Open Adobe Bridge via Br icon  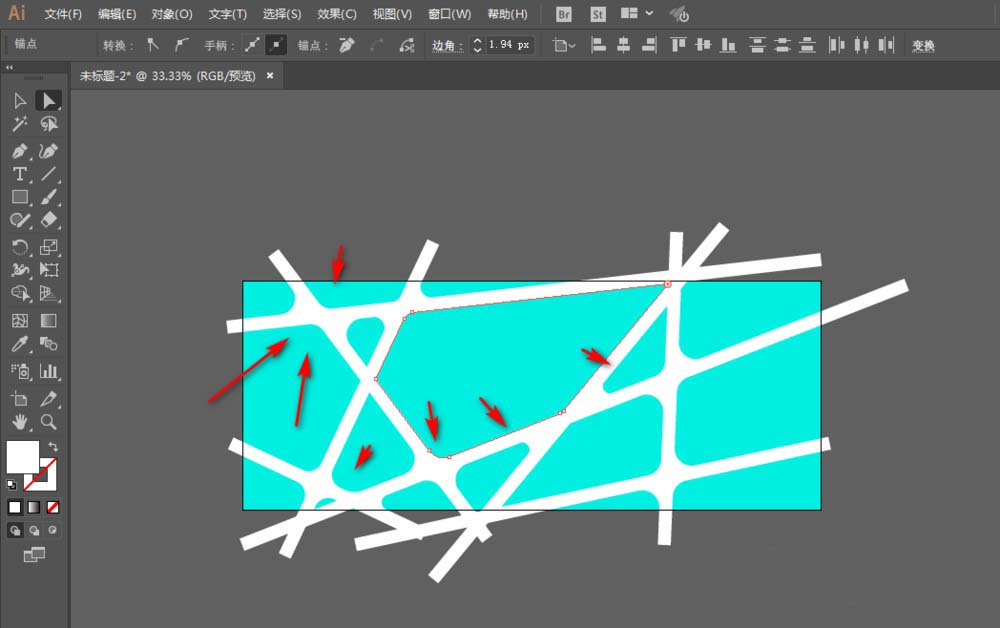(564, 14)
